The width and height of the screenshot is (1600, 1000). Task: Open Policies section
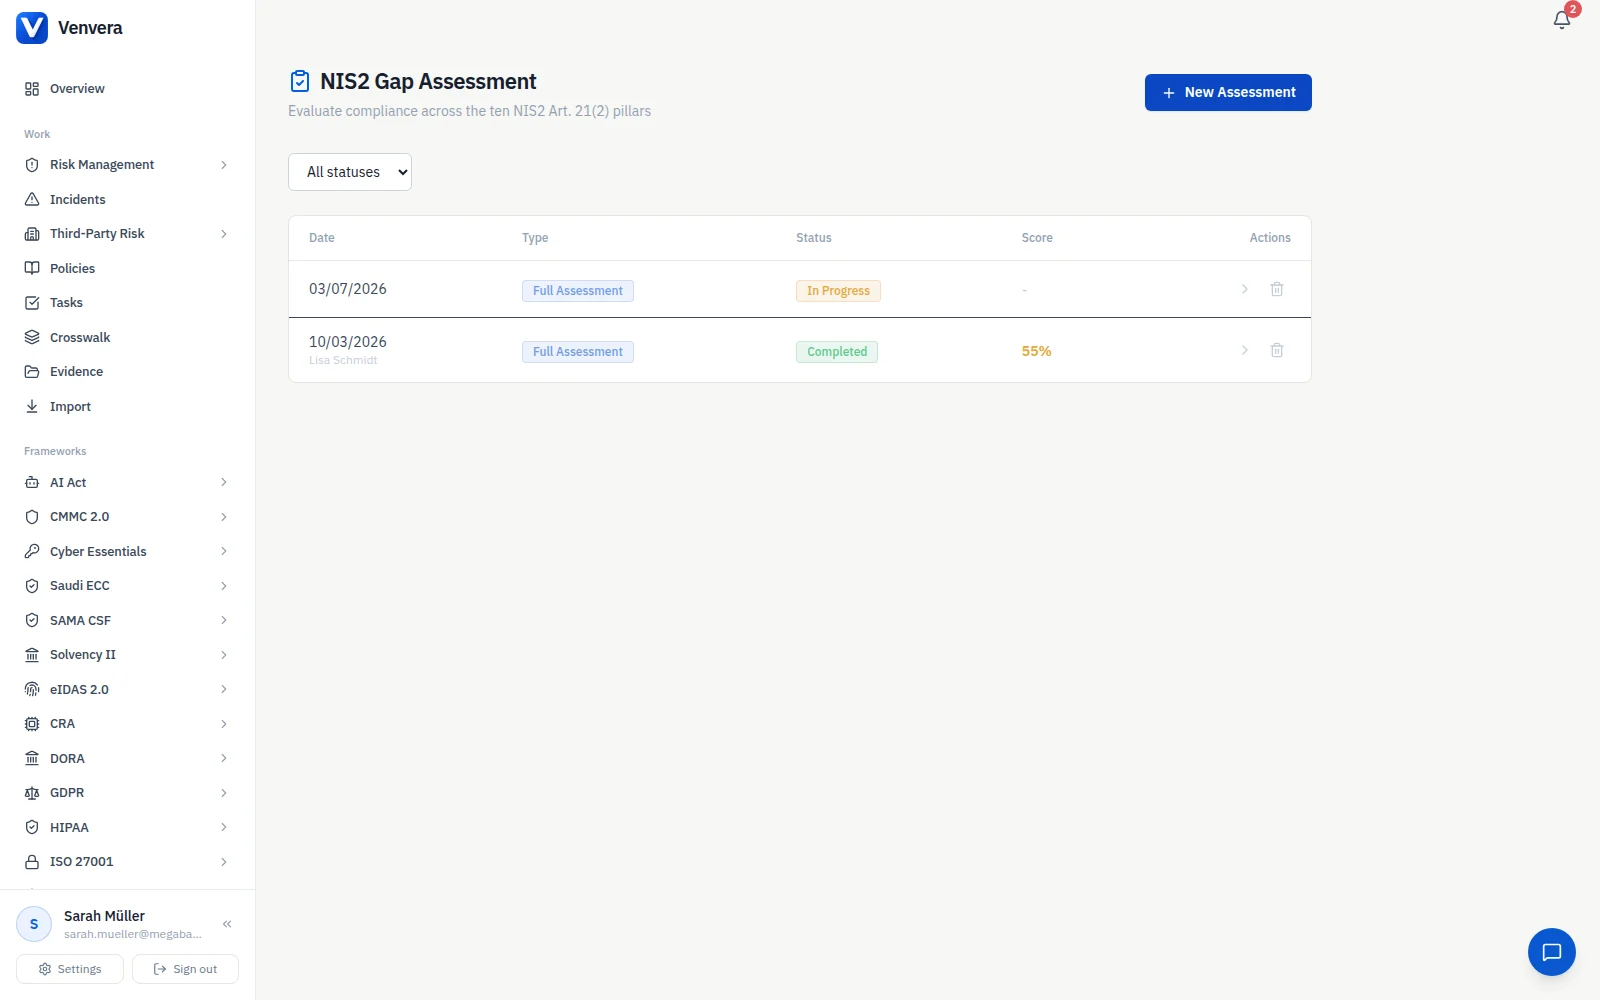point(127,268)
